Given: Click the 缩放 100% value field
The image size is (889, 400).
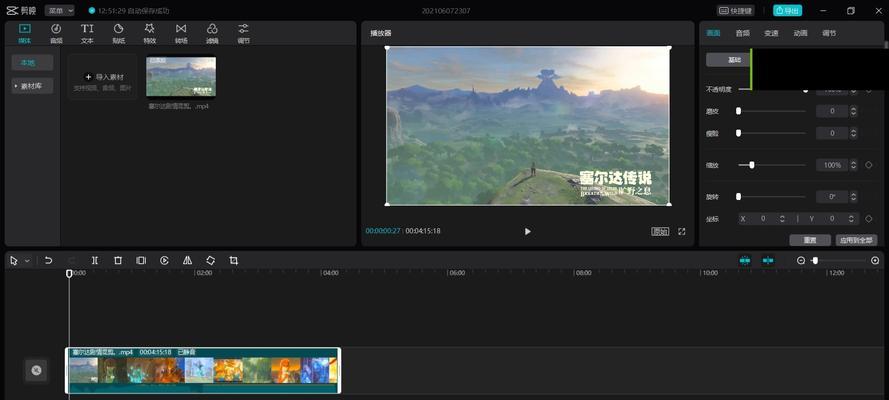Looking at the screenshot, I should tap(832, 165).
